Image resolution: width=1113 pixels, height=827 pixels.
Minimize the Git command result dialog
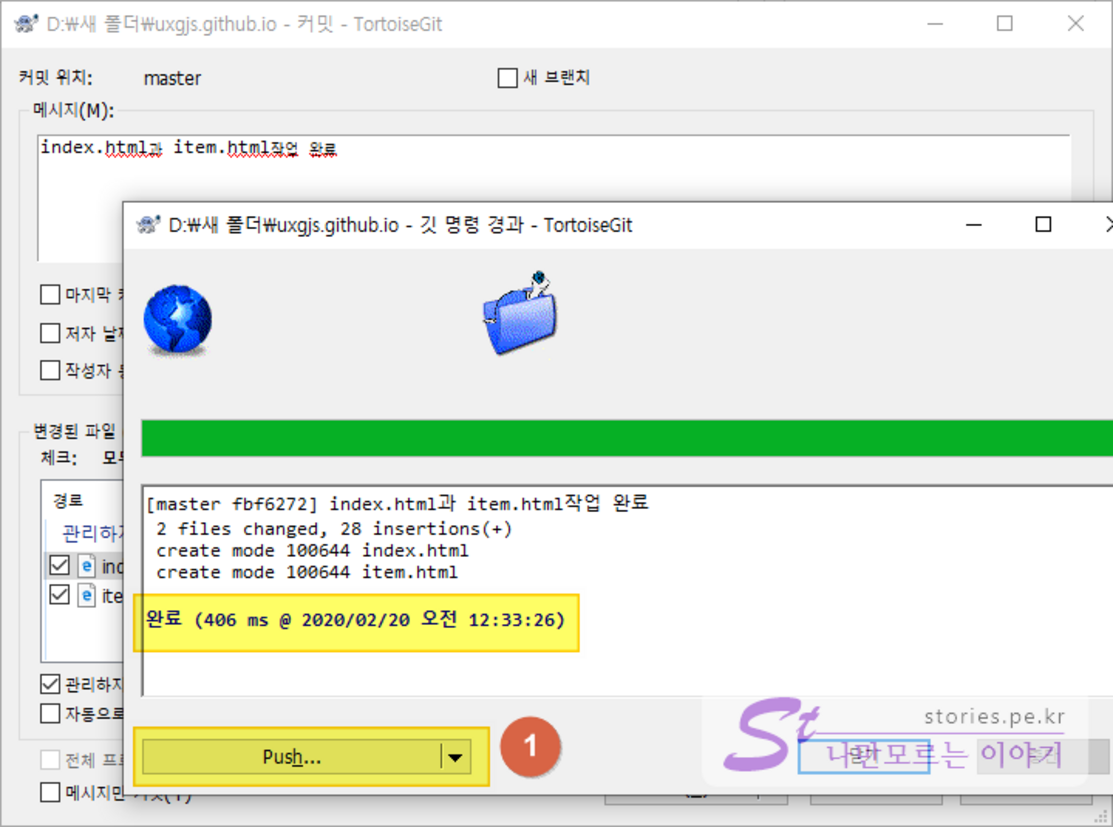(974, 225)
